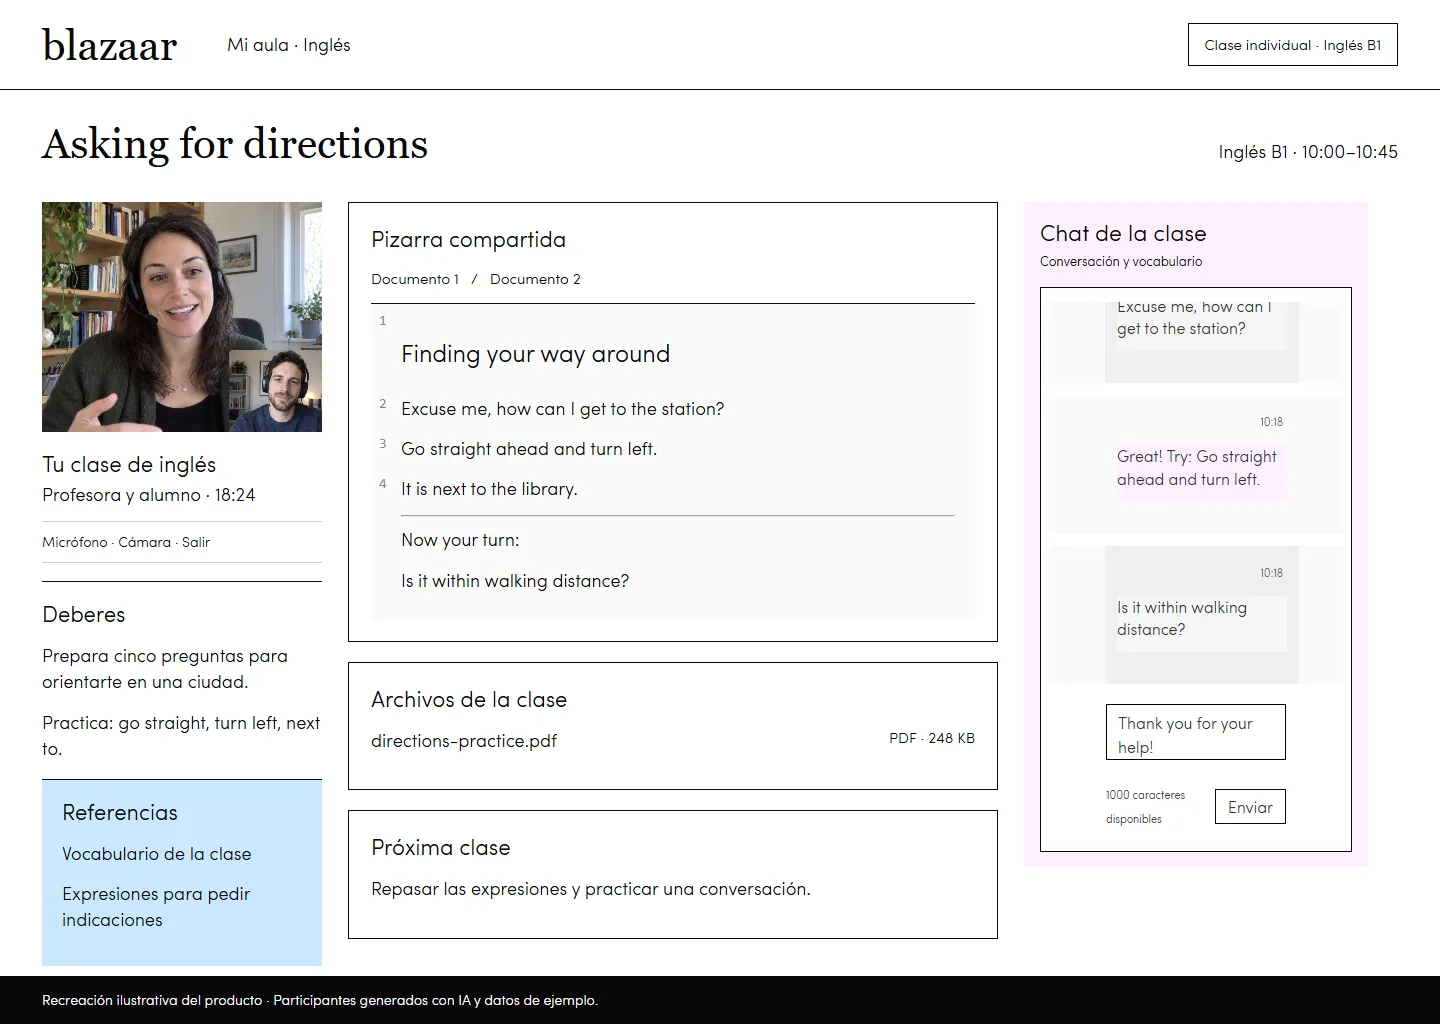Click the Profesora y alumno · 18:24 timer text
Screen dimensions: 1440x1024
pyautogui.click(x=148, y=495)
